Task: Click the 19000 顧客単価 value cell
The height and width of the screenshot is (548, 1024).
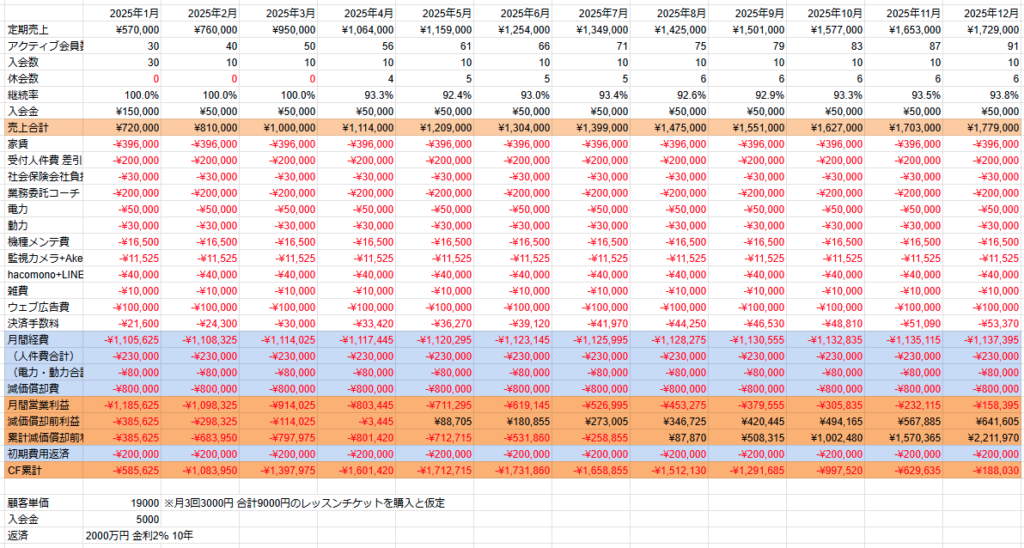Action: point(121,503)
